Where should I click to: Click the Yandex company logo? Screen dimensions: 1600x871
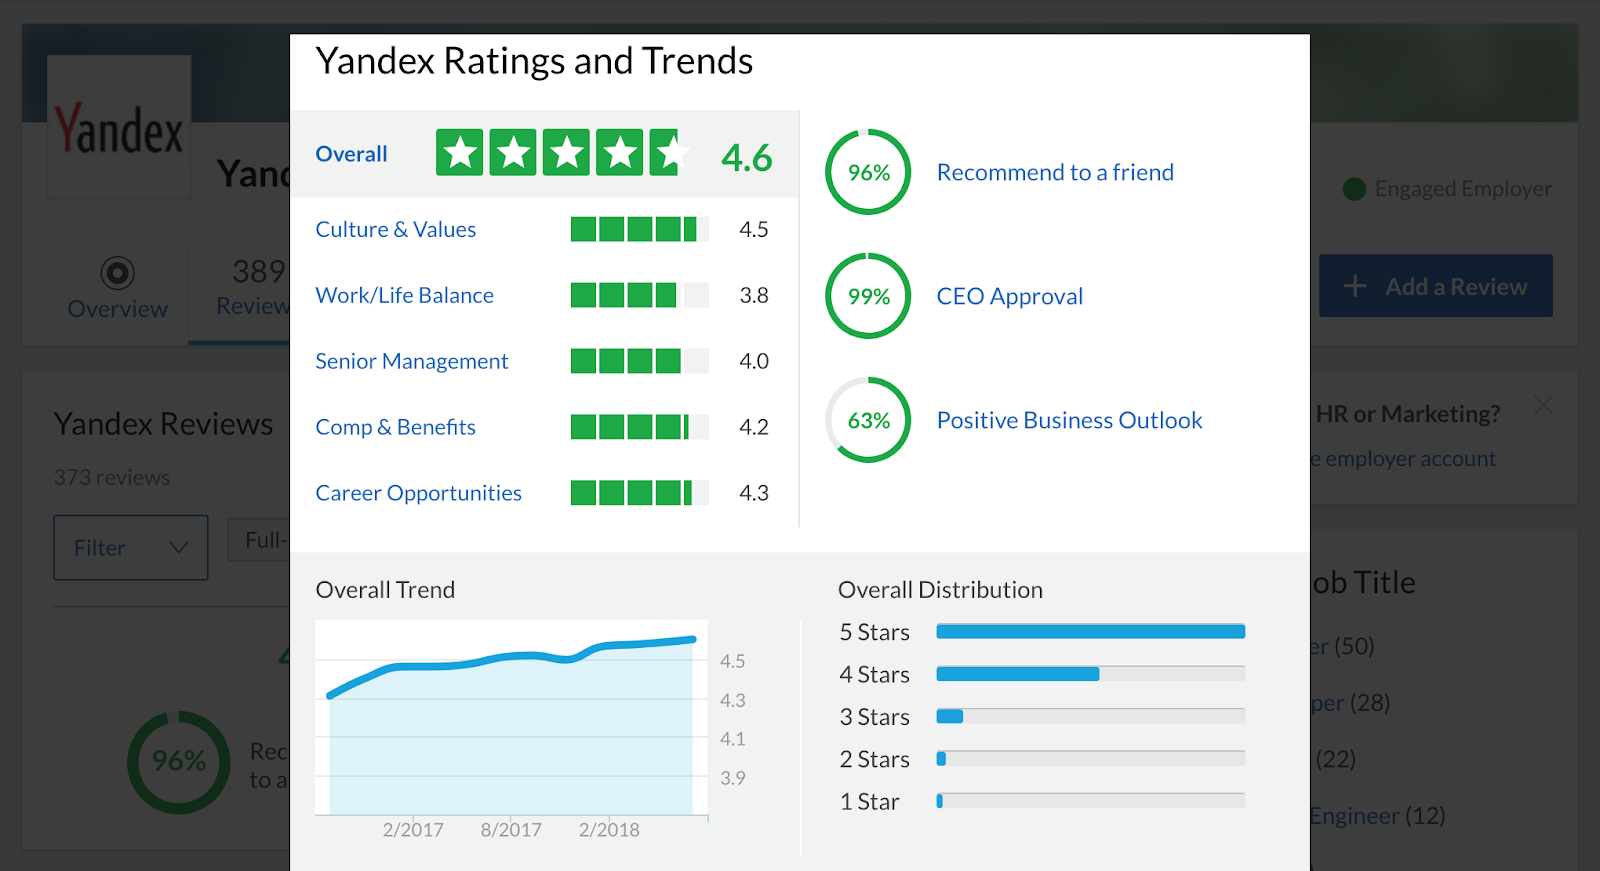pyautogui.click(x=119, y=127)
